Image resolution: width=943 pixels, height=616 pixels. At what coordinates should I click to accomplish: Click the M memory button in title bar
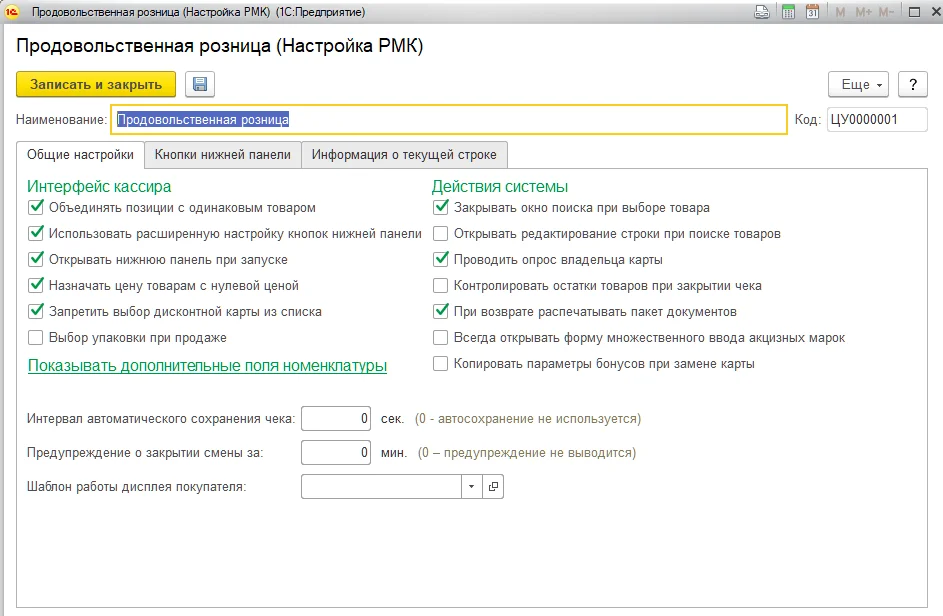pyautogui.click(x=840, y=12)
